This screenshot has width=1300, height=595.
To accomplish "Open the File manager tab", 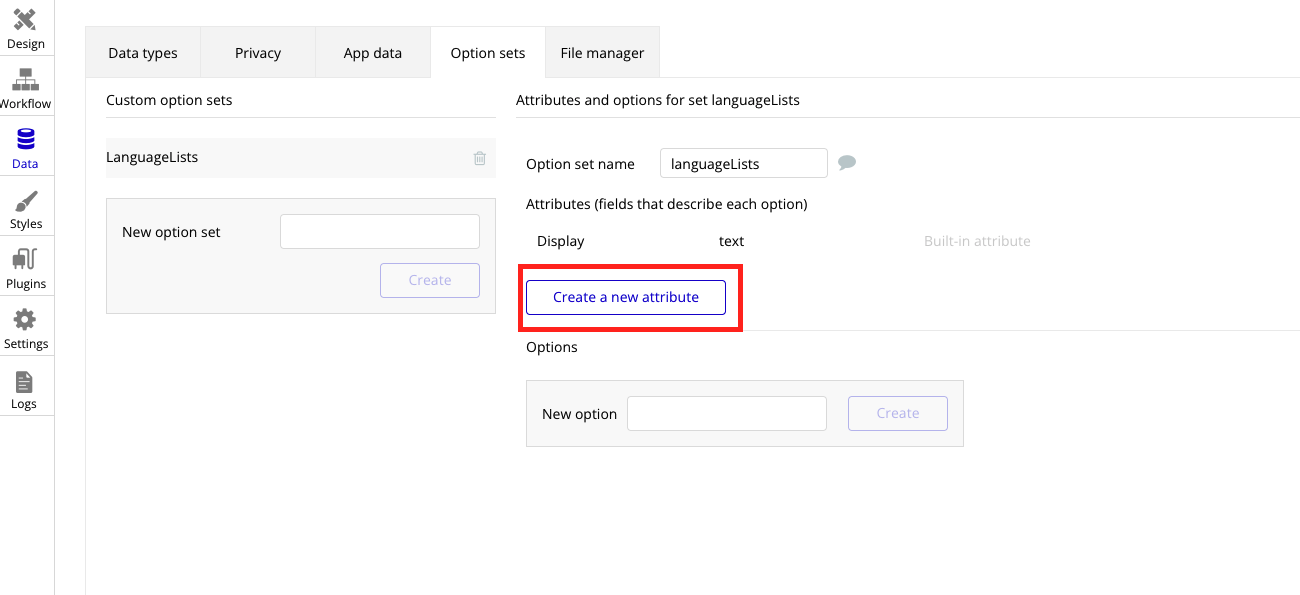I will pos(602,53).
